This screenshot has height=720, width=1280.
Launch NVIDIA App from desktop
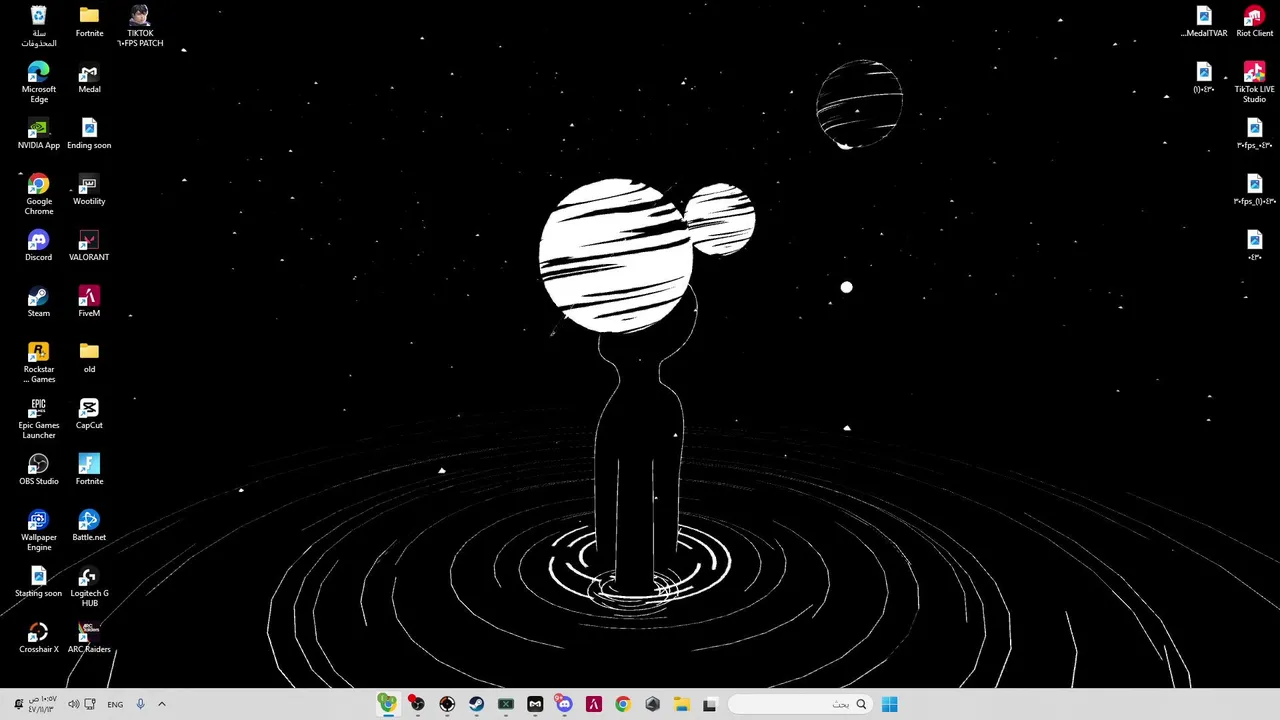coord(38,133)
